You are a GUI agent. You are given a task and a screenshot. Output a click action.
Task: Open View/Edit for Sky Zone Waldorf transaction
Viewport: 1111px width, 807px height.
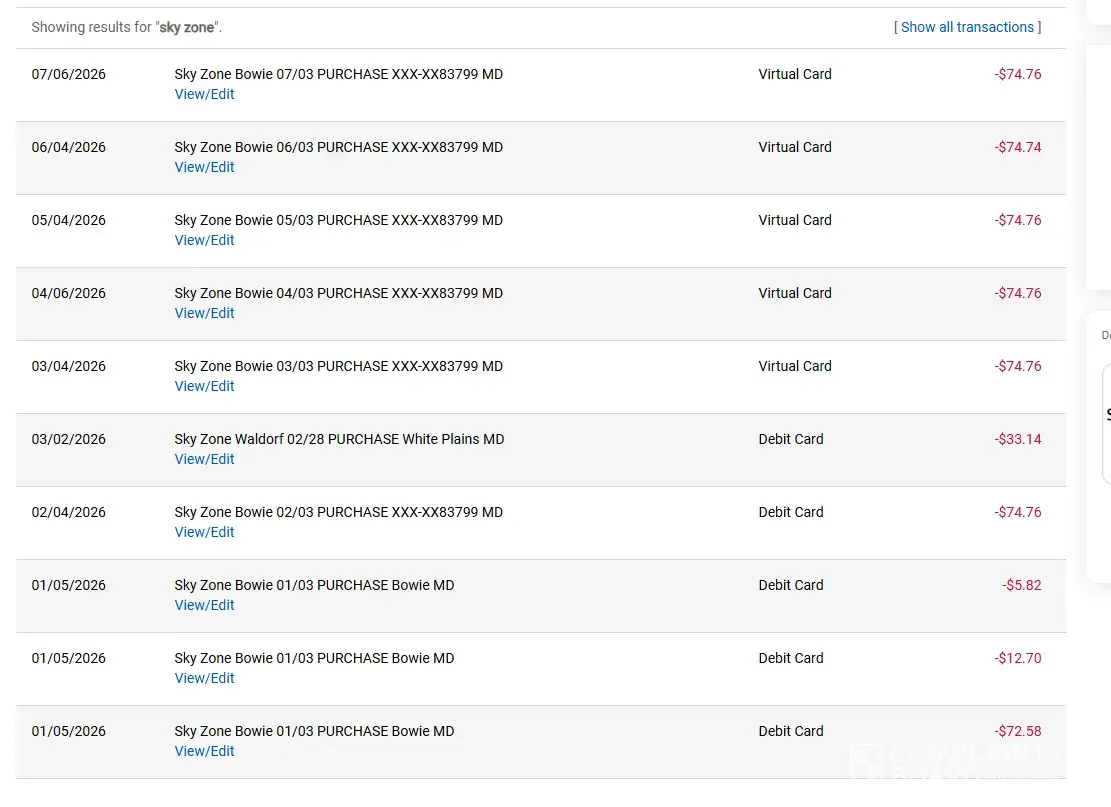pos(204,459)
